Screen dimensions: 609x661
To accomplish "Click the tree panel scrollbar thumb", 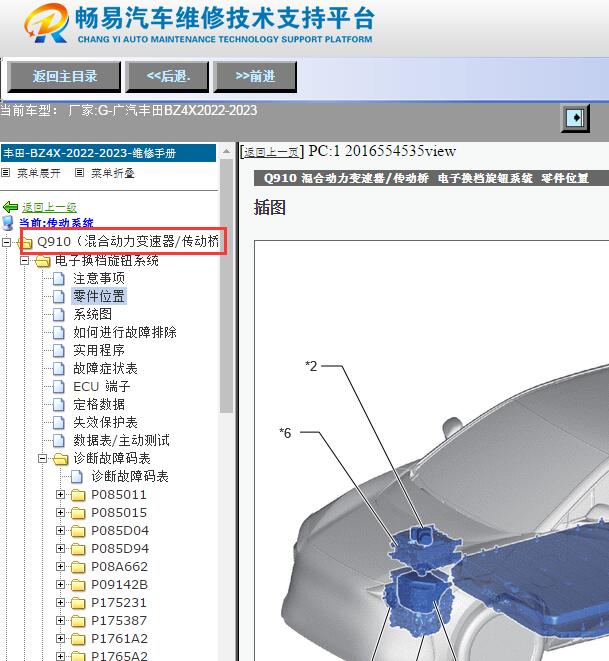I will (x=226, y=286).
